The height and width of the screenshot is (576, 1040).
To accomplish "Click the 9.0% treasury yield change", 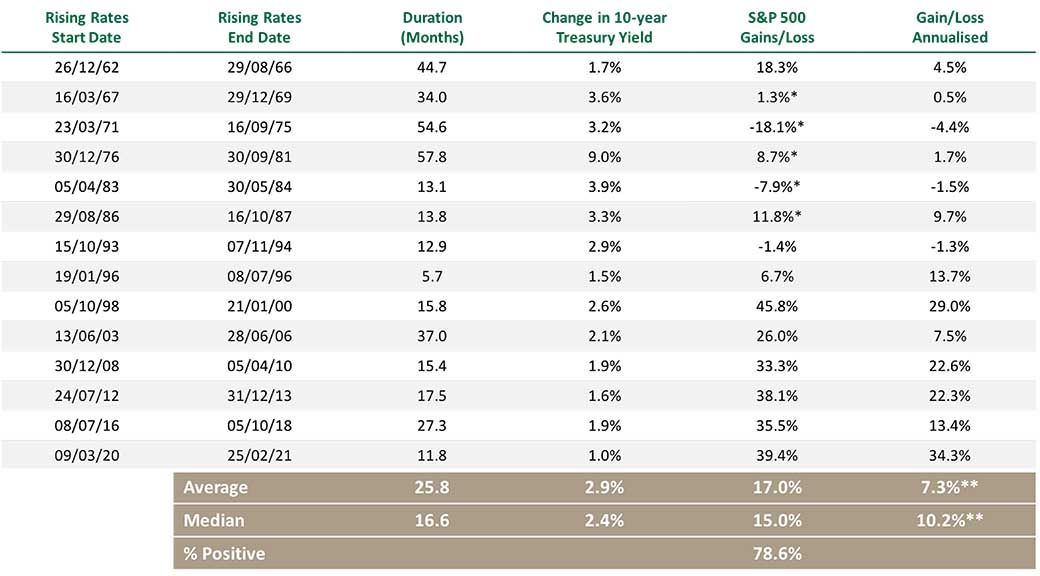I will pyautogui.click(x=604, y=157).
